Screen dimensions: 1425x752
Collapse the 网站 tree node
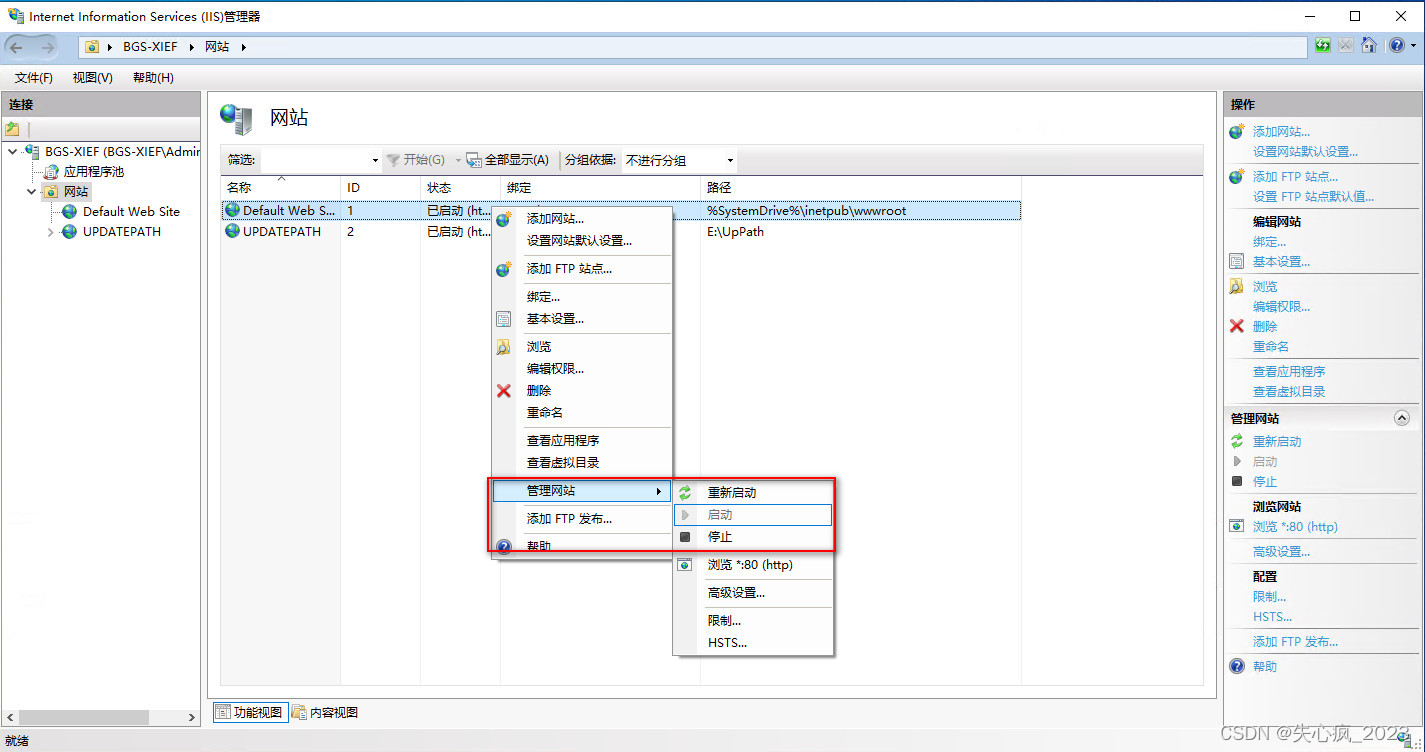point(32,192)
